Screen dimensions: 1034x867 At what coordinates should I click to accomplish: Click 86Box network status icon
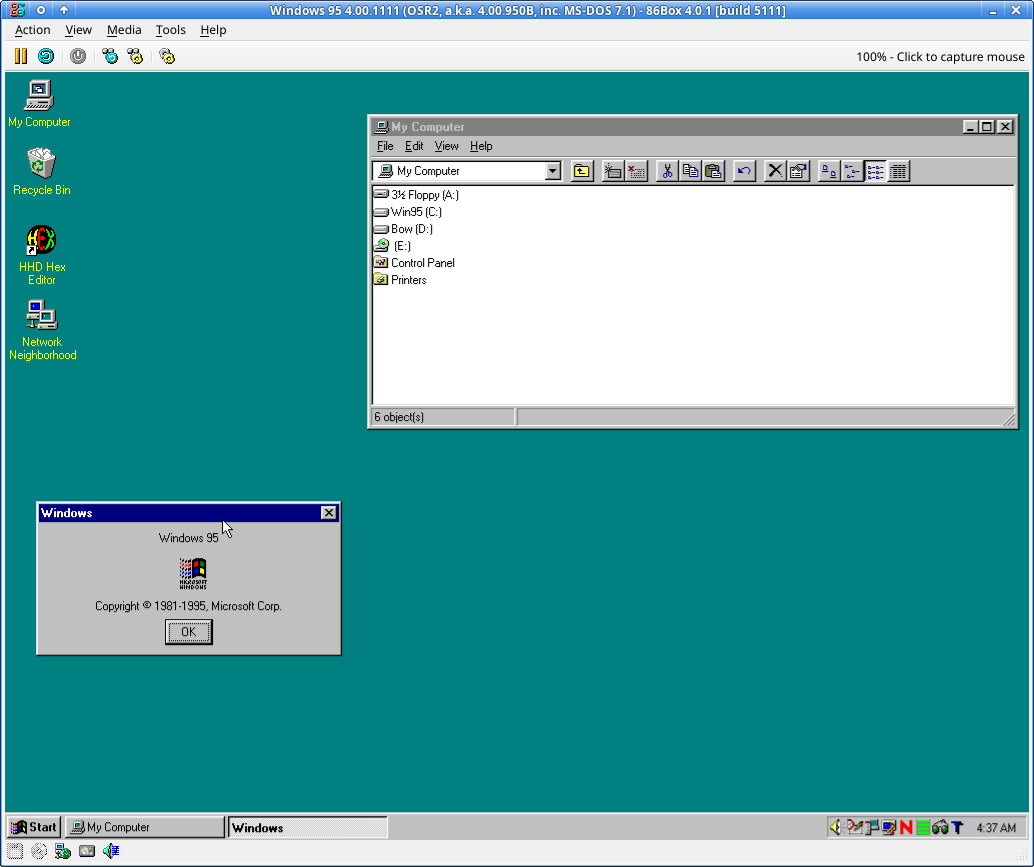tap(63, 851)
